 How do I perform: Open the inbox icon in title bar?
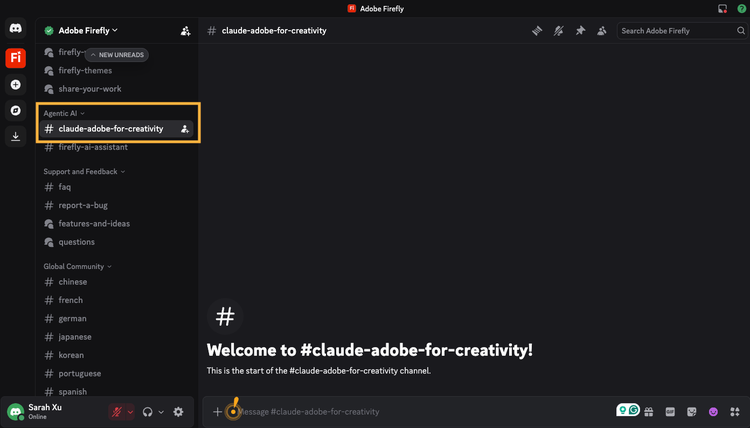722,9
